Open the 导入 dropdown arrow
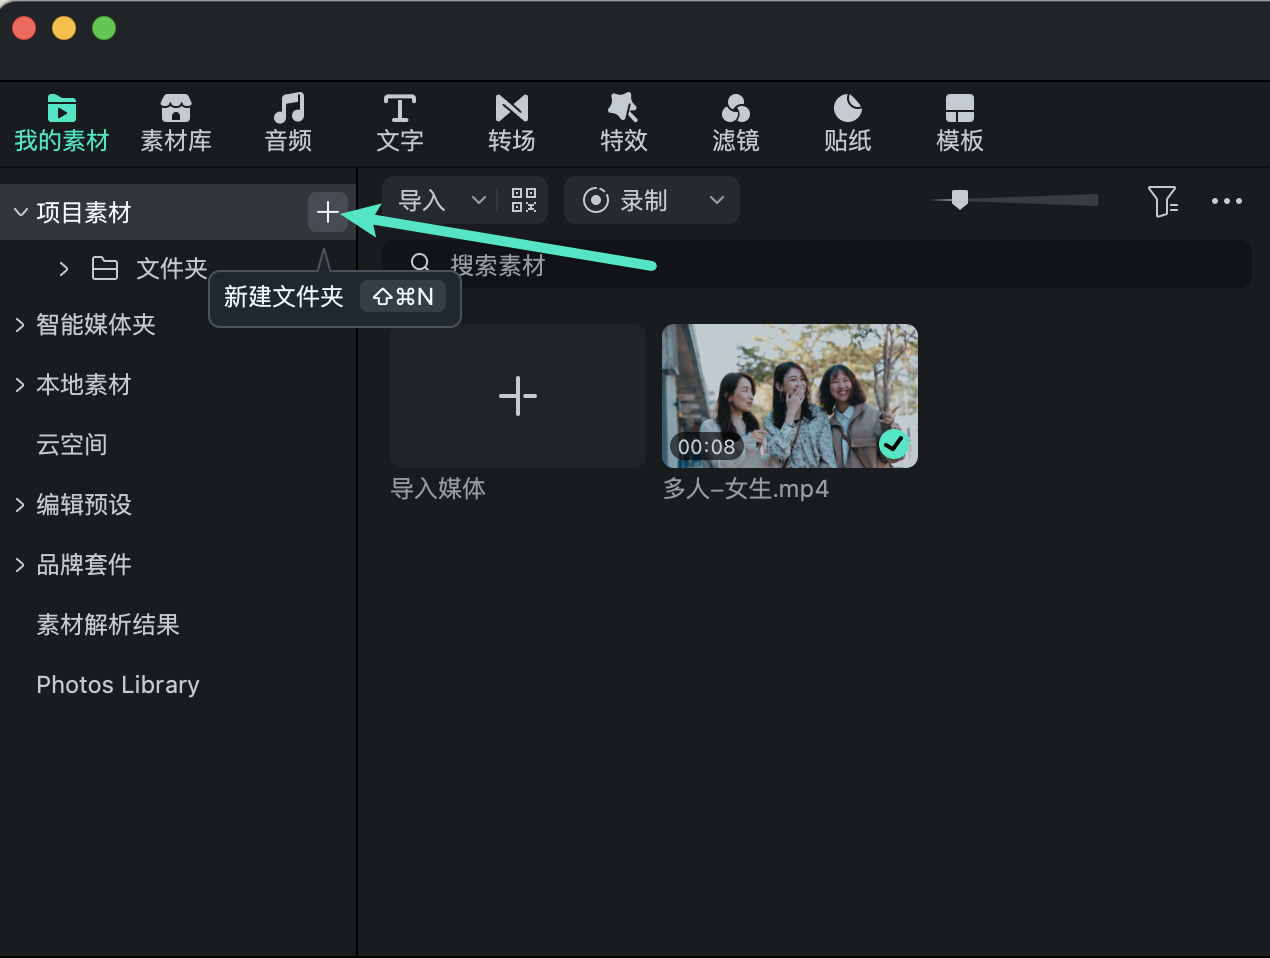1270x958 pixels. coord(479,200)
